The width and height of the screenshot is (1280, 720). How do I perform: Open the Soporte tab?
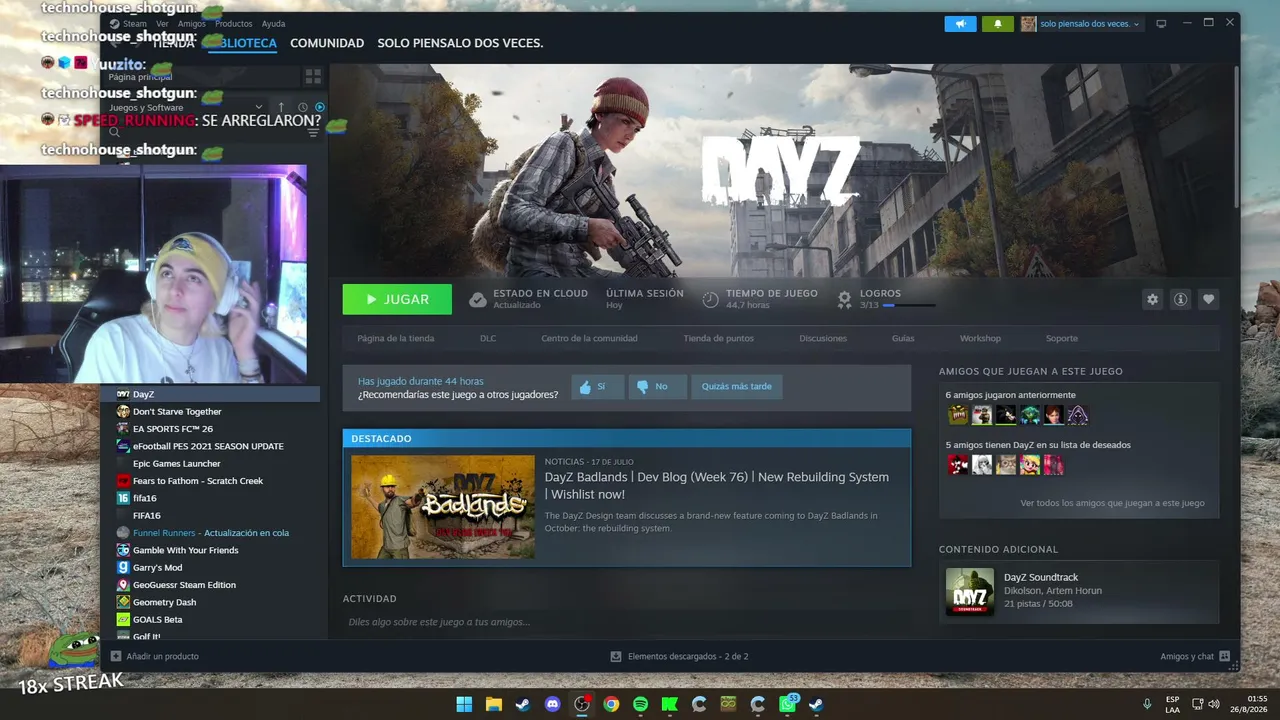tap(1062, 338)
